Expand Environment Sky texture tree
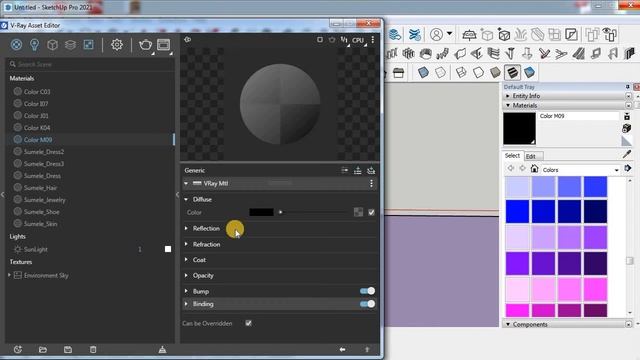Viewport: 640px width, 360px height. coord(9,275)
